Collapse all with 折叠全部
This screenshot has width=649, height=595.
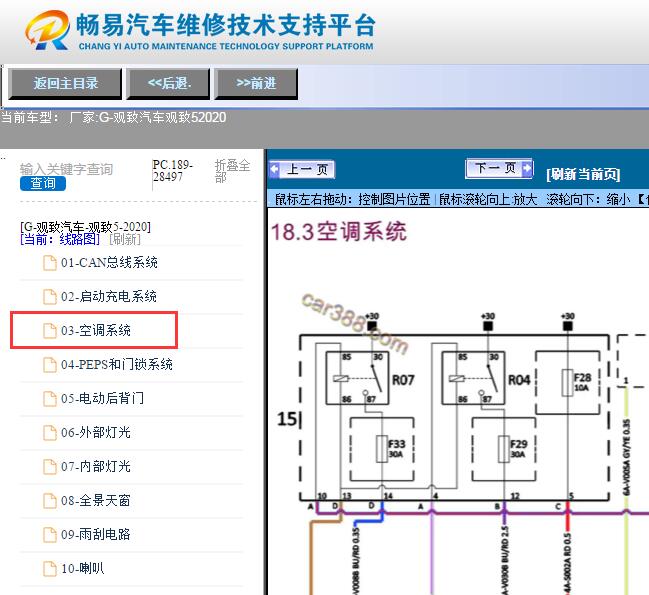click(232, 171)
